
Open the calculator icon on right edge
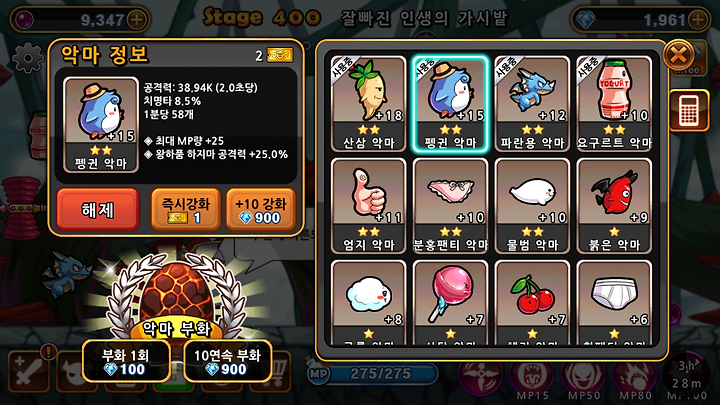pyautogui.click(x=689, y=111)
